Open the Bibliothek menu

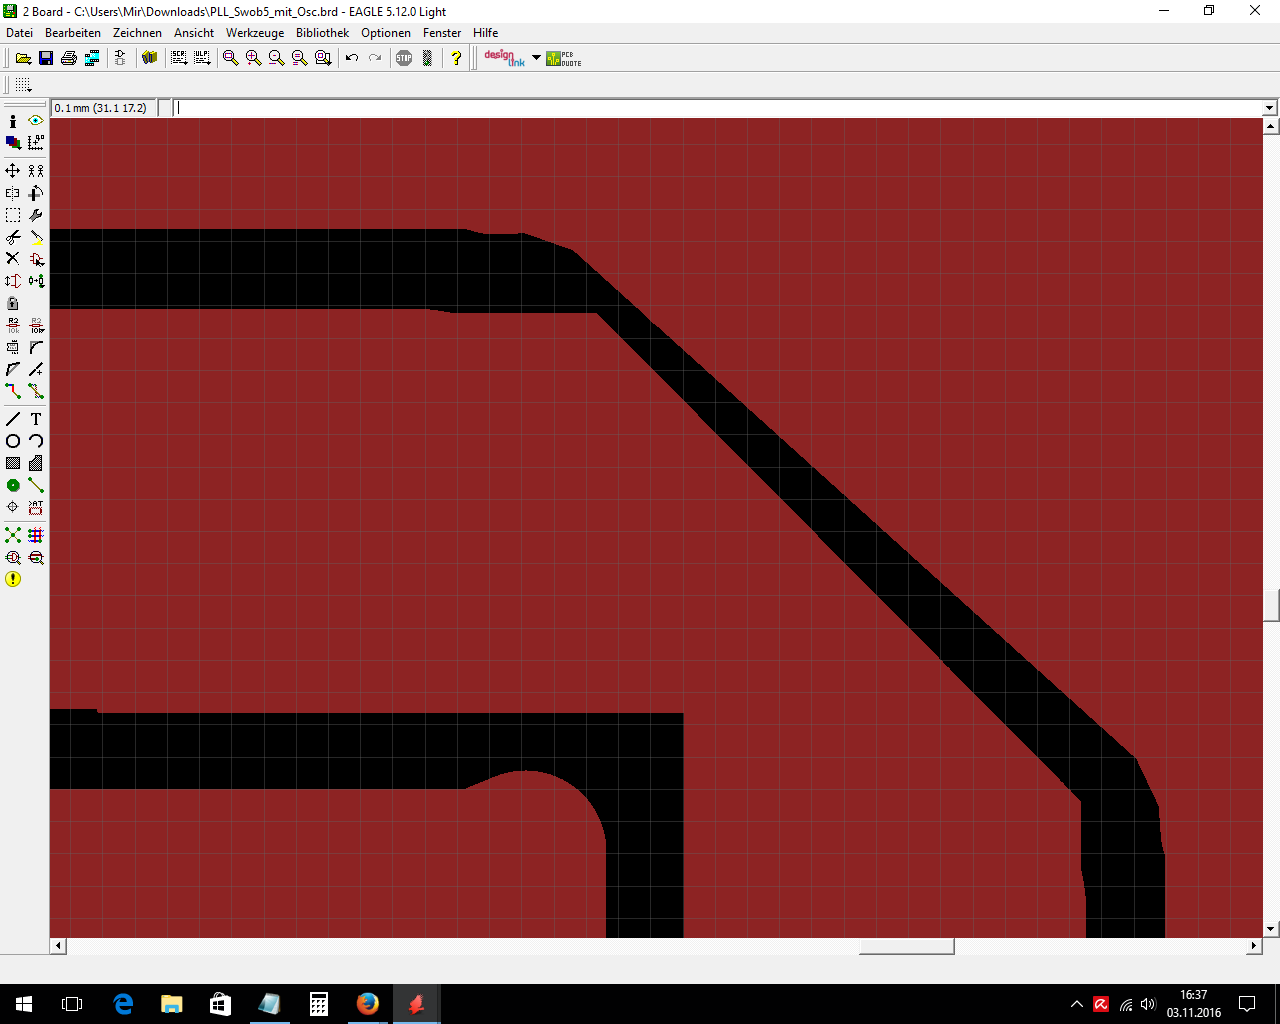point(322,33)
